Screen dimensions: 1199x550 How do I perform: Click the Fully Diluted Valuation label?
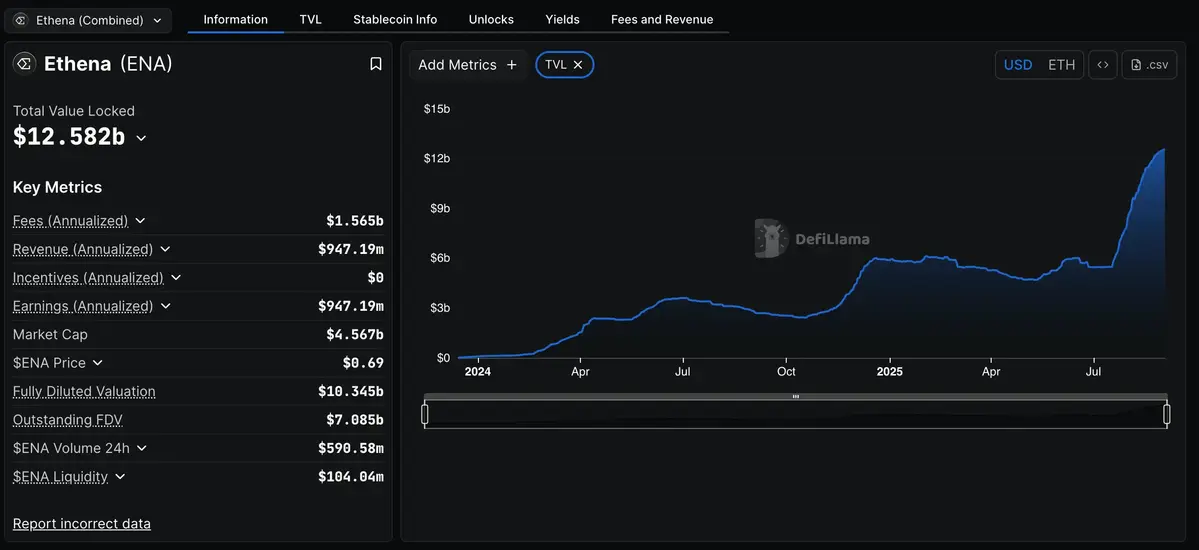(84, 392)
